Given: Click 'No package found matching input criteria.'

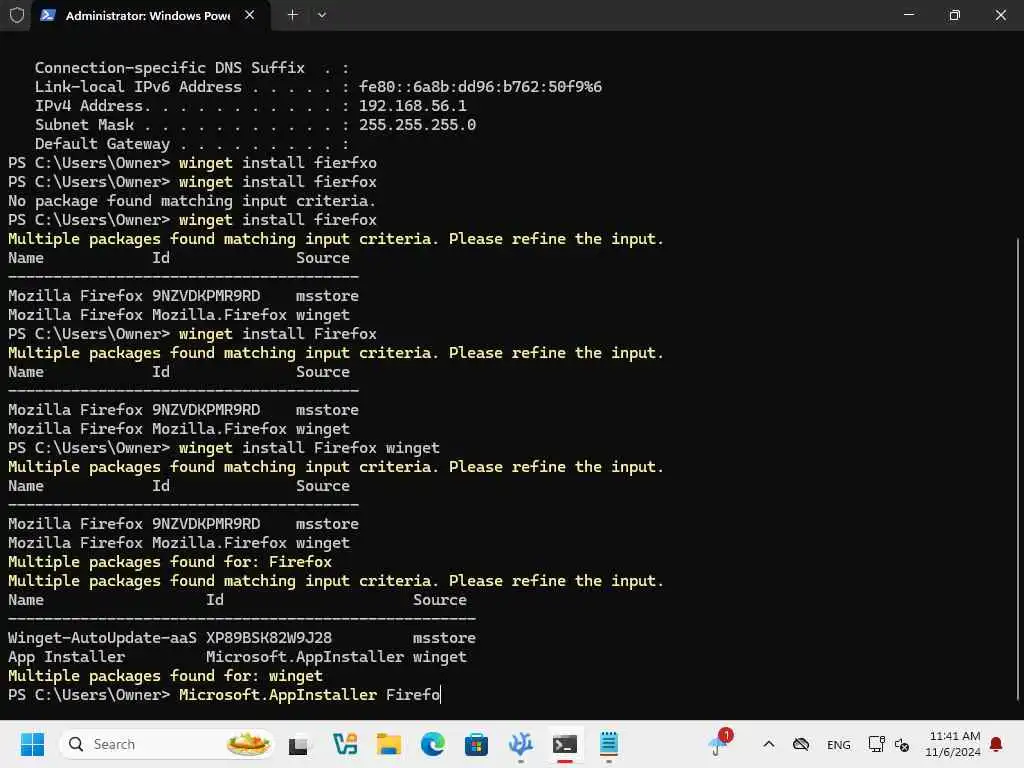Looking at the screenshot, I should coord(192,200).
